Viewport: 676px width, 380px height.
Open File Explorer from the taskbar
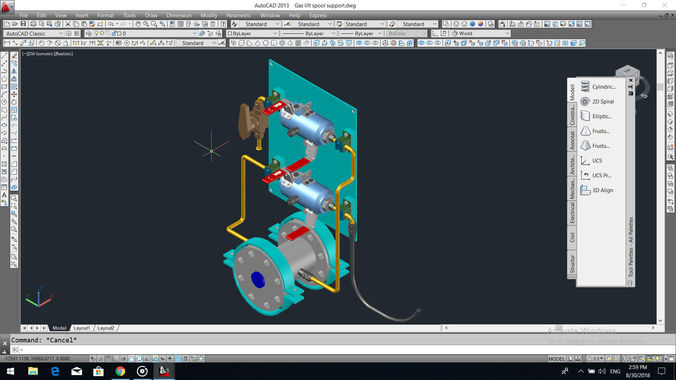(x=33, y=371)
